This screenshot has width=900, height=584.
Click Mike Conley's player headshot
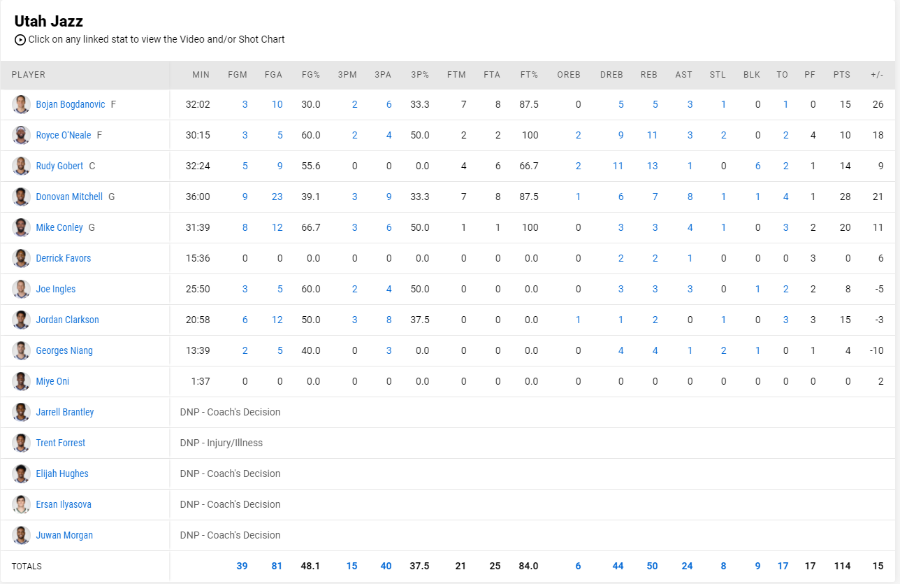[x=21, y=227]
